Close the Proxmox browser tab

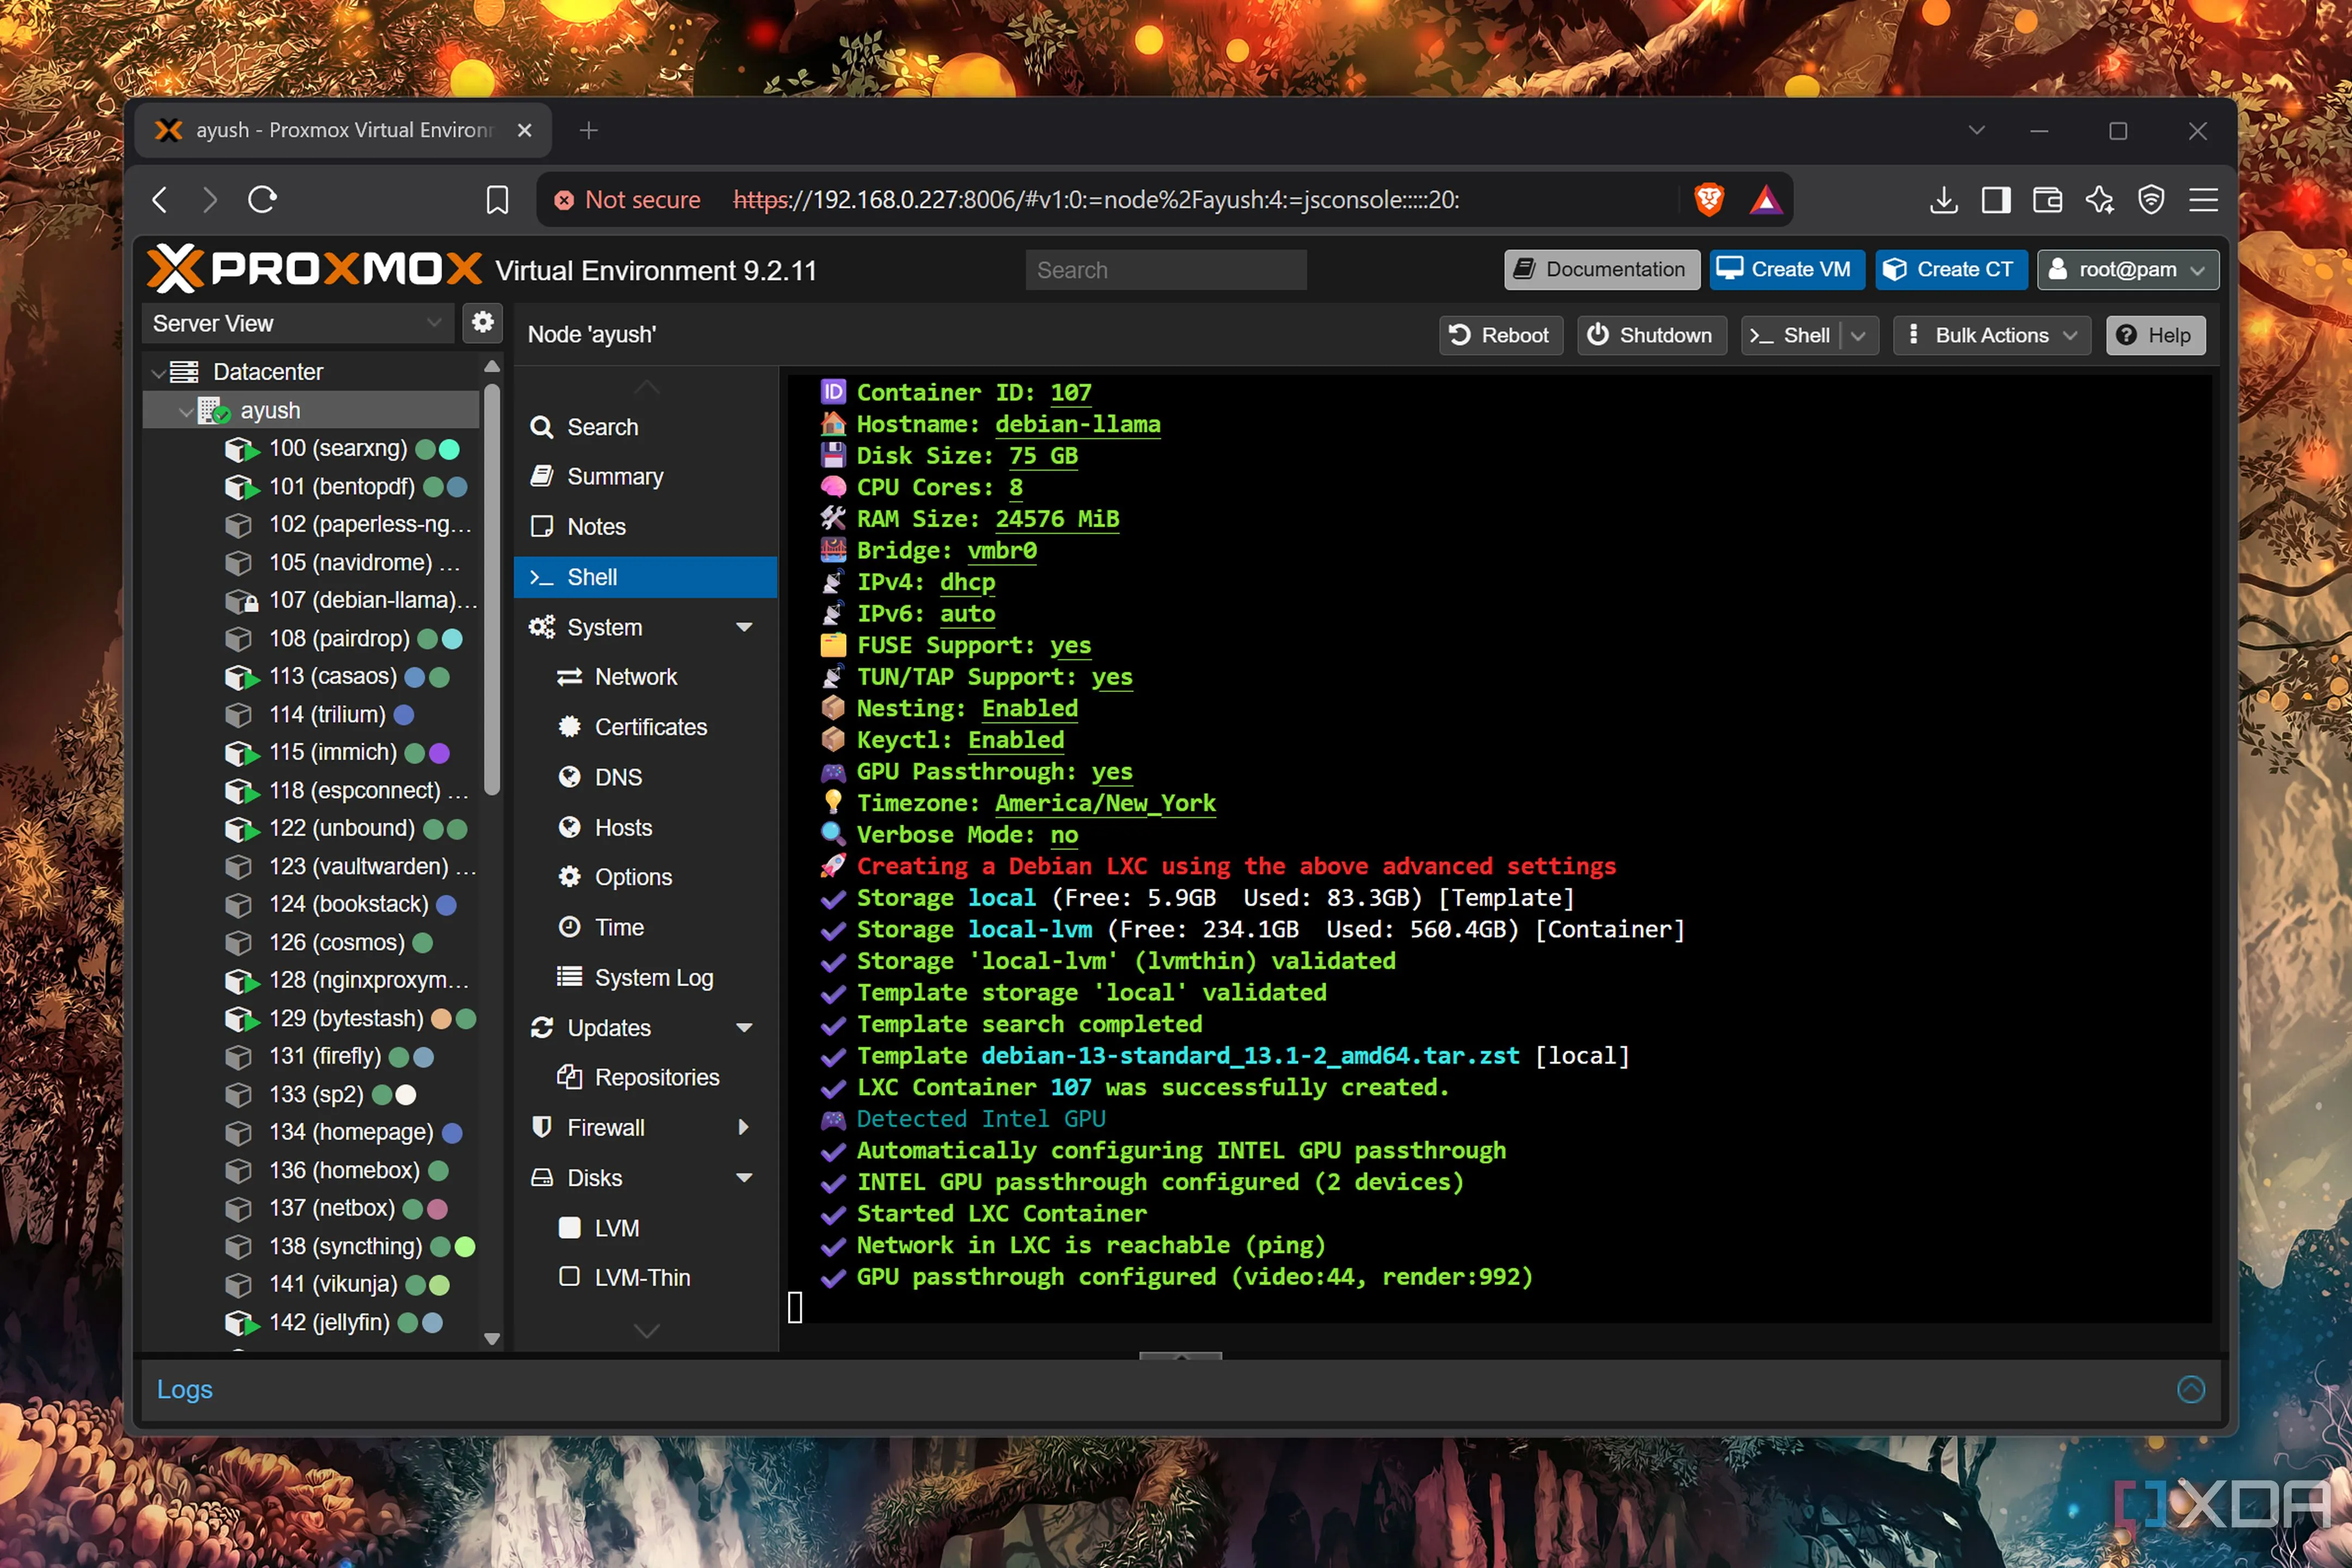pyautogui.click(x=524, y=130)
